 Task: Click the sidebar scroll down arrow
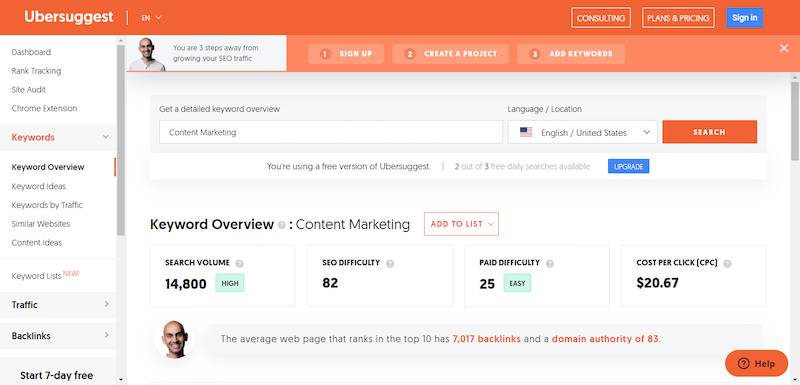coord(120,379)
